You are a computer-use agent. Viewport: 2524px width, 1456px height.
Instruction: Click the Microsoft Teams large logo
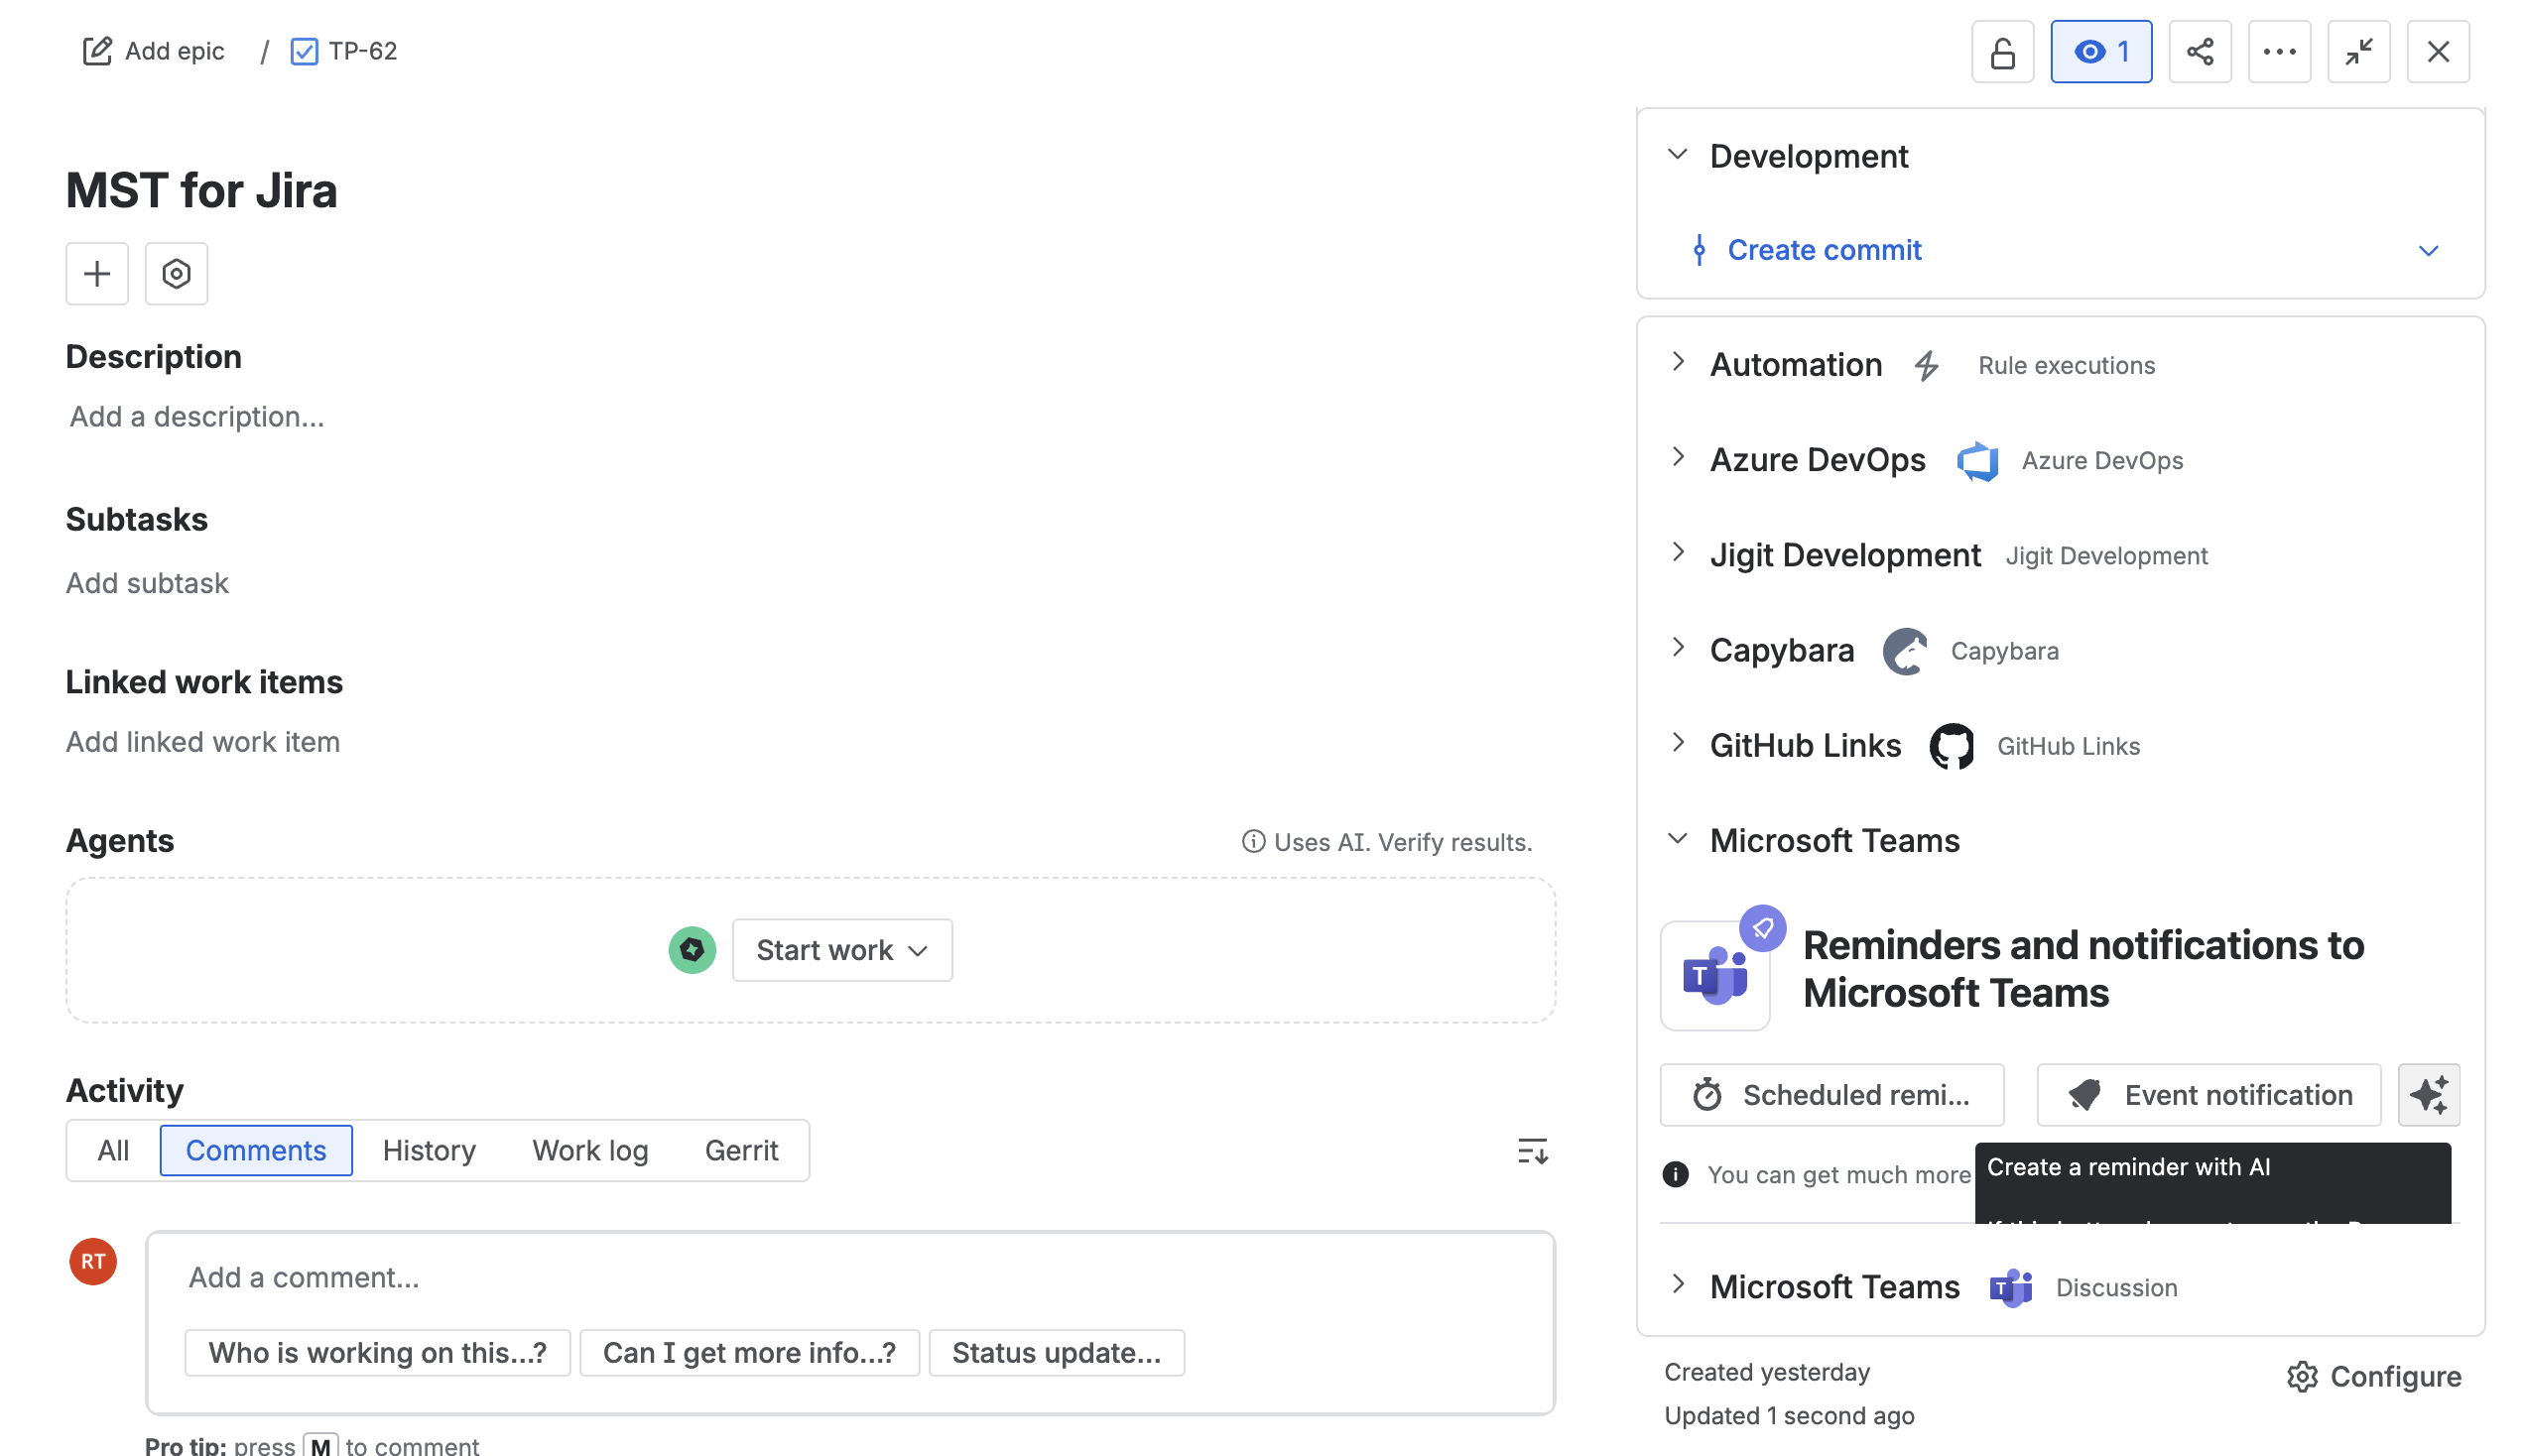(x=1714, y=976)
